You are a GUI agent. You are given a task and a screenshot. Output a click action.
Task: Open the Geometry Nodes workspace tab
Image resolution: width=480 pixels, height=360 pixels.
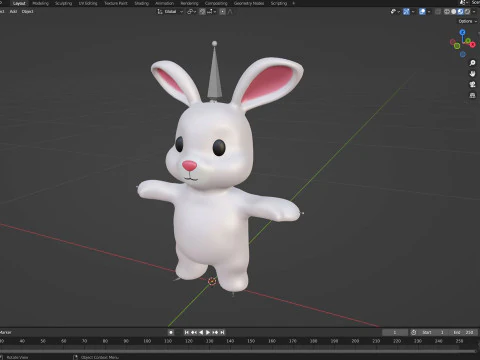click(249, 3)
